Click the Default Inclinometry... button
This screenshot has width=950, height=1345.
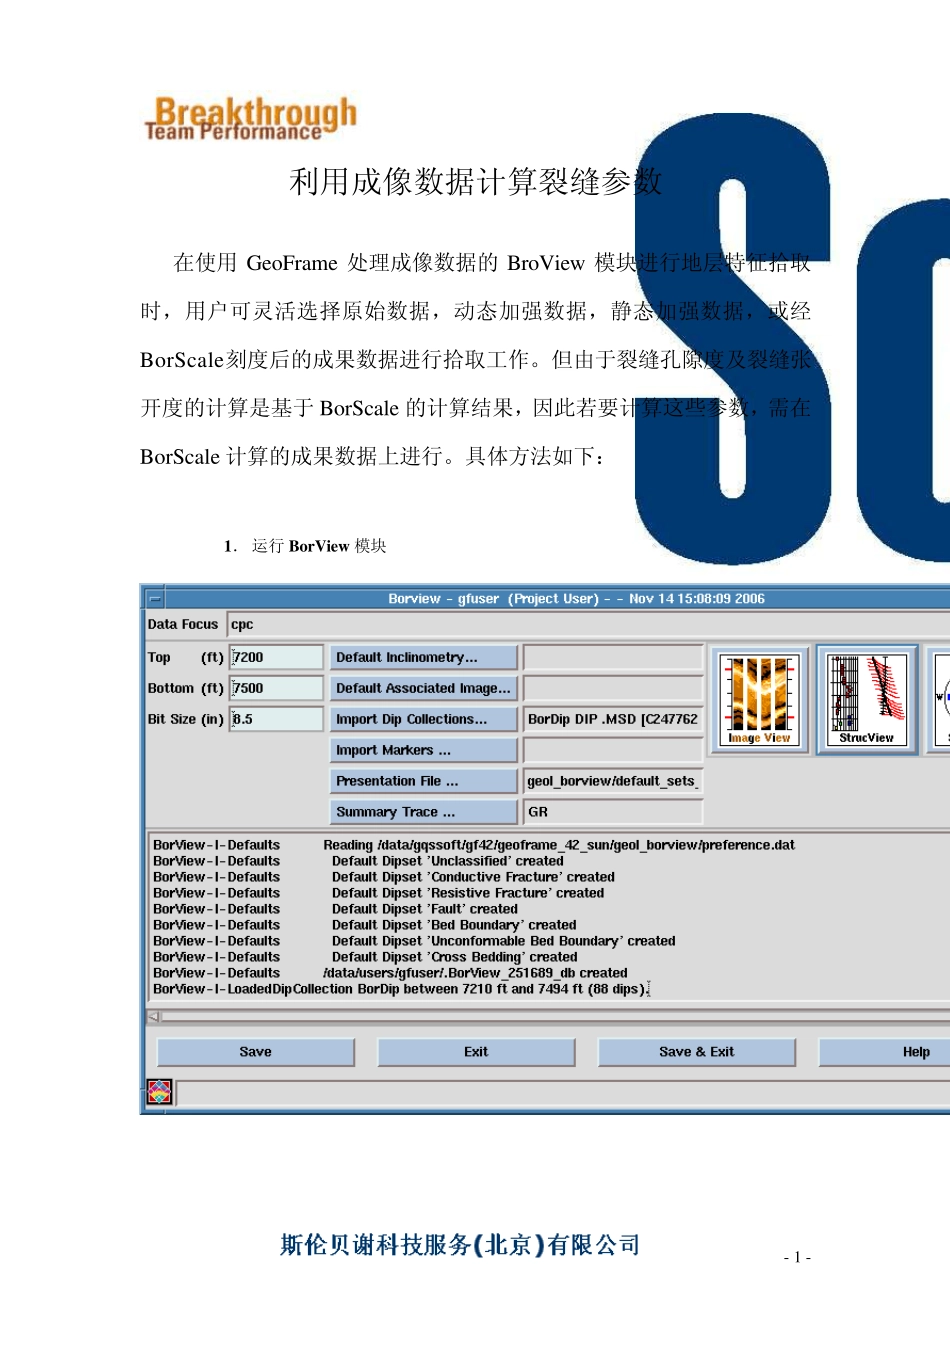coord(424,657)
